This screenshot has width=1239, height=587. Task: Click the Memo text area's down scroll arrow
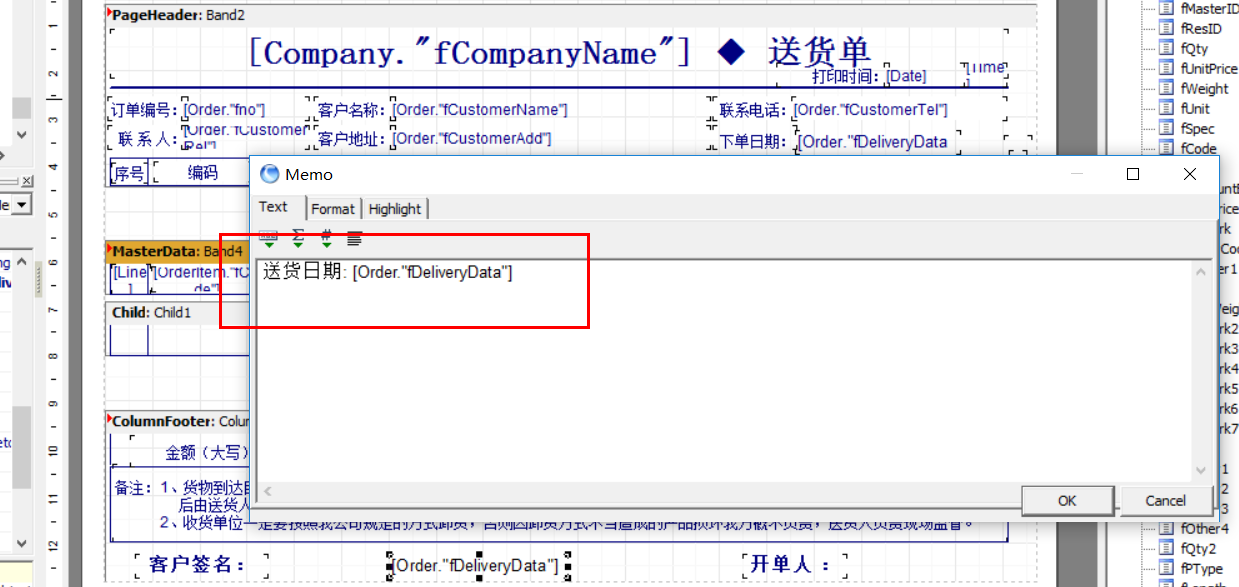[x=1202, y=471]
